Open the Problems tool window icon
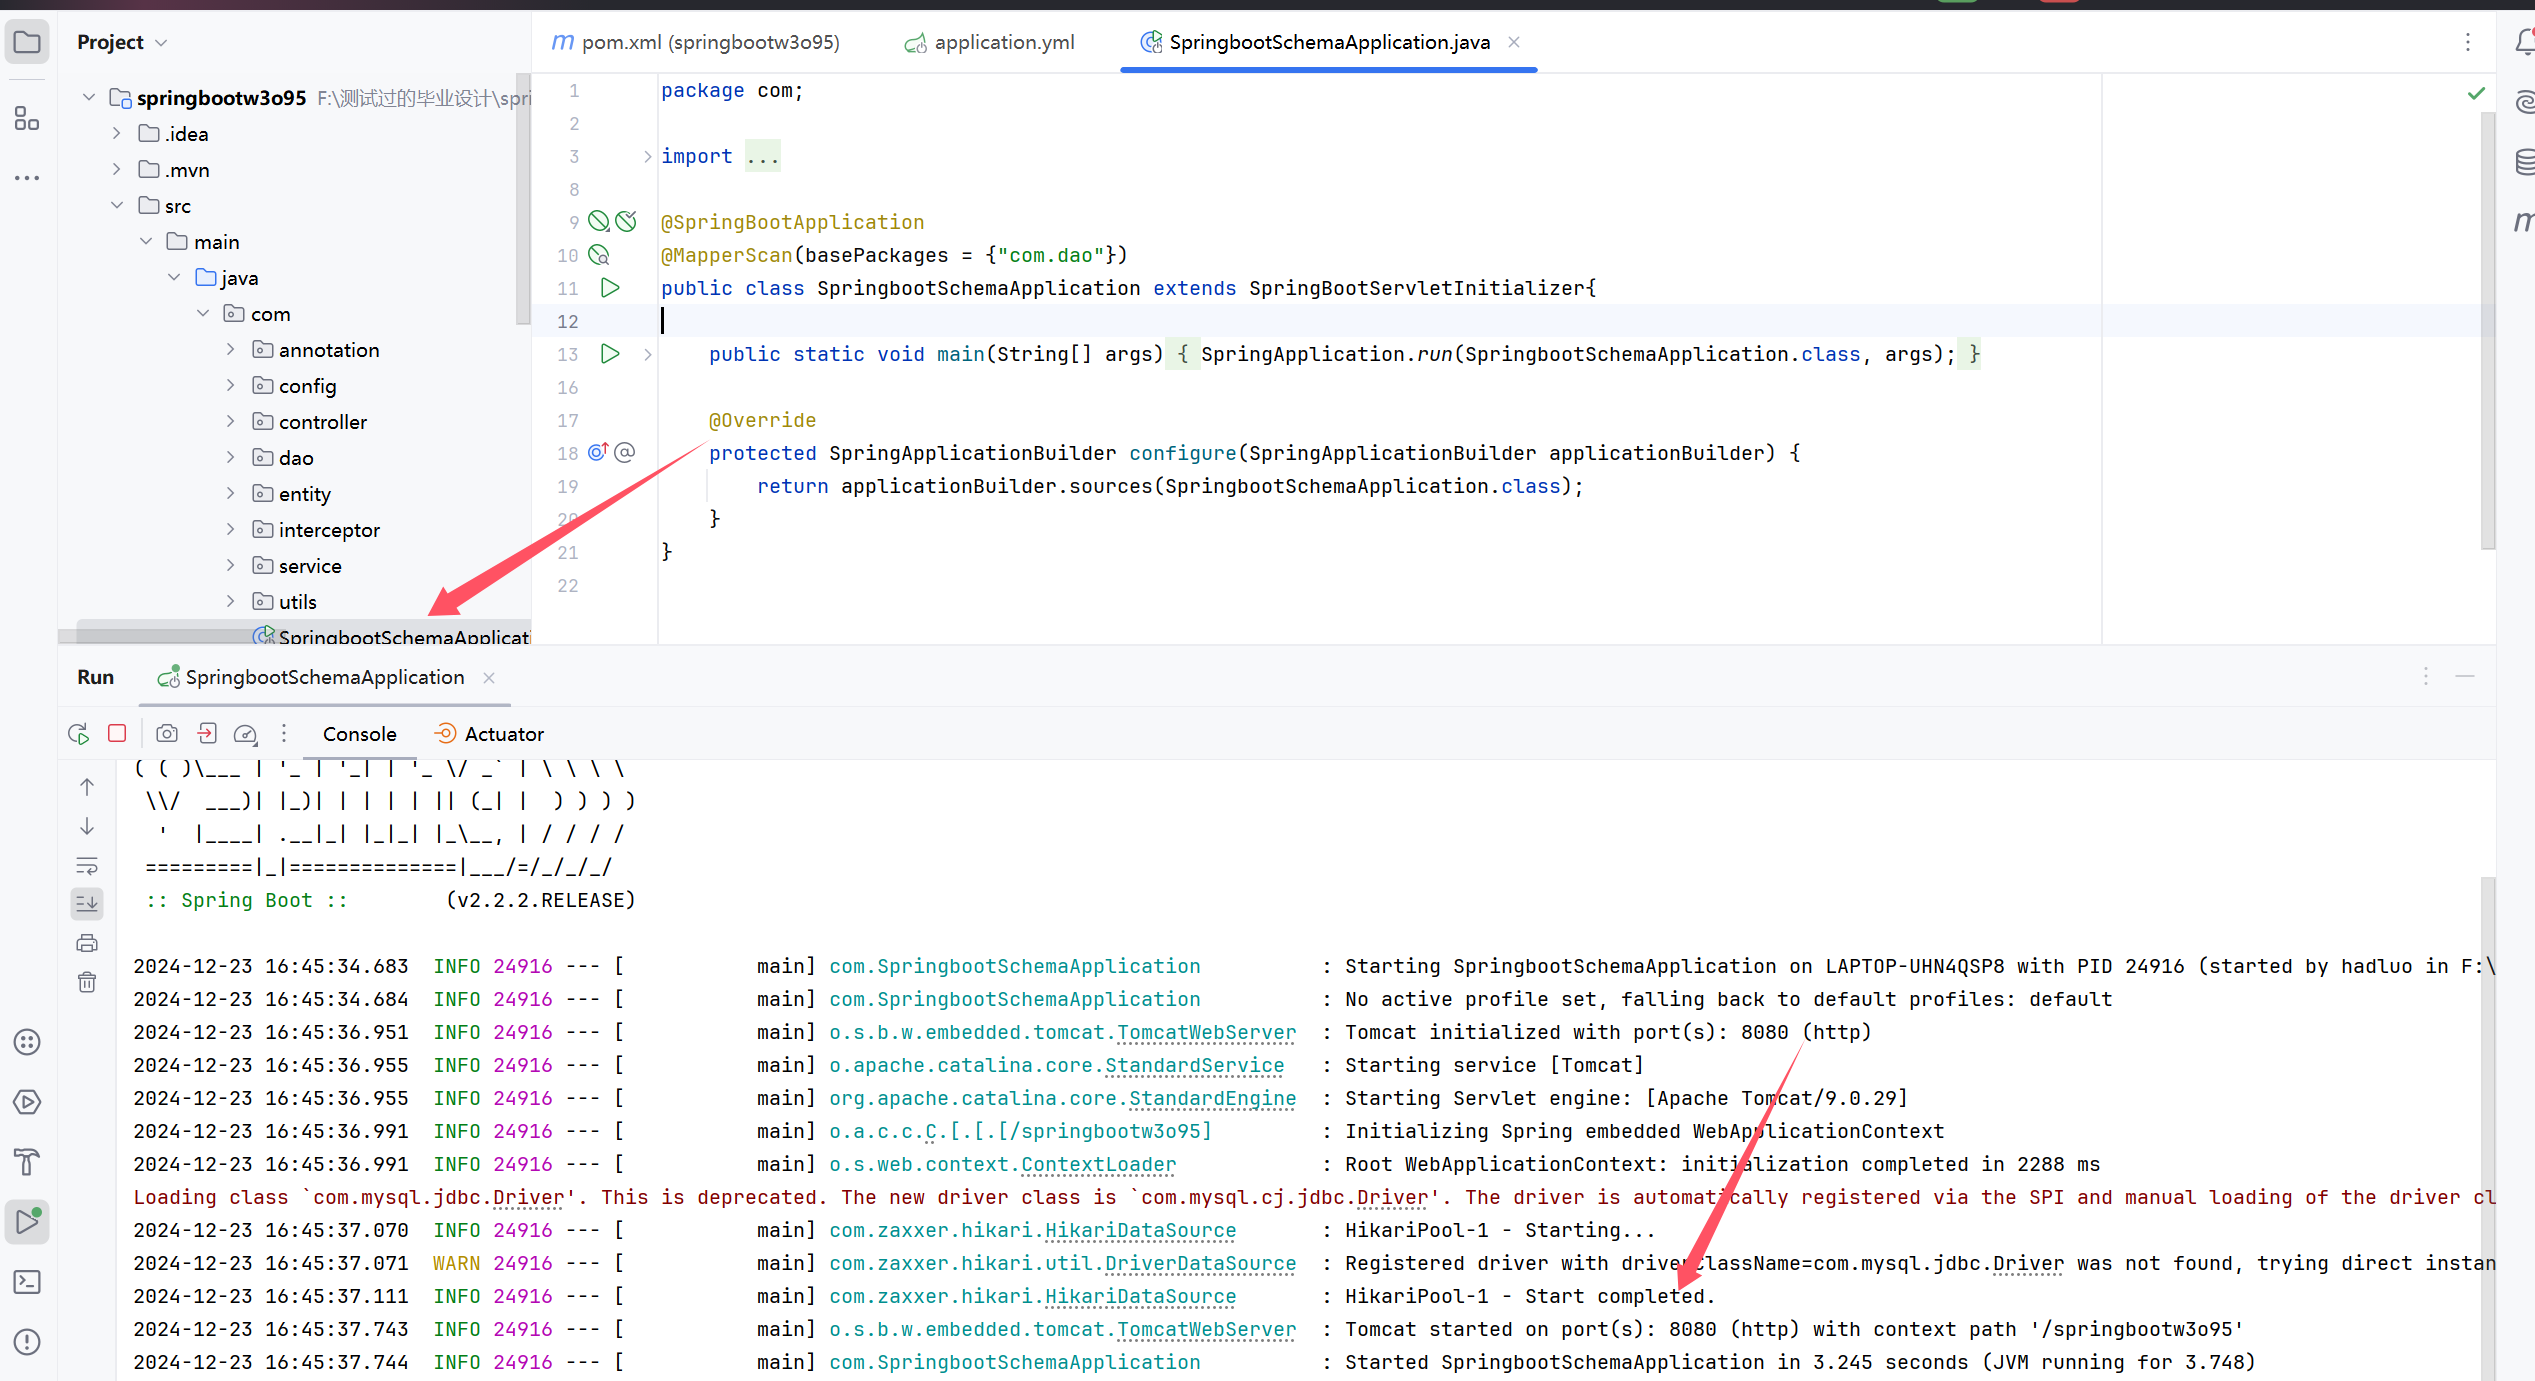 (27, 1342)
